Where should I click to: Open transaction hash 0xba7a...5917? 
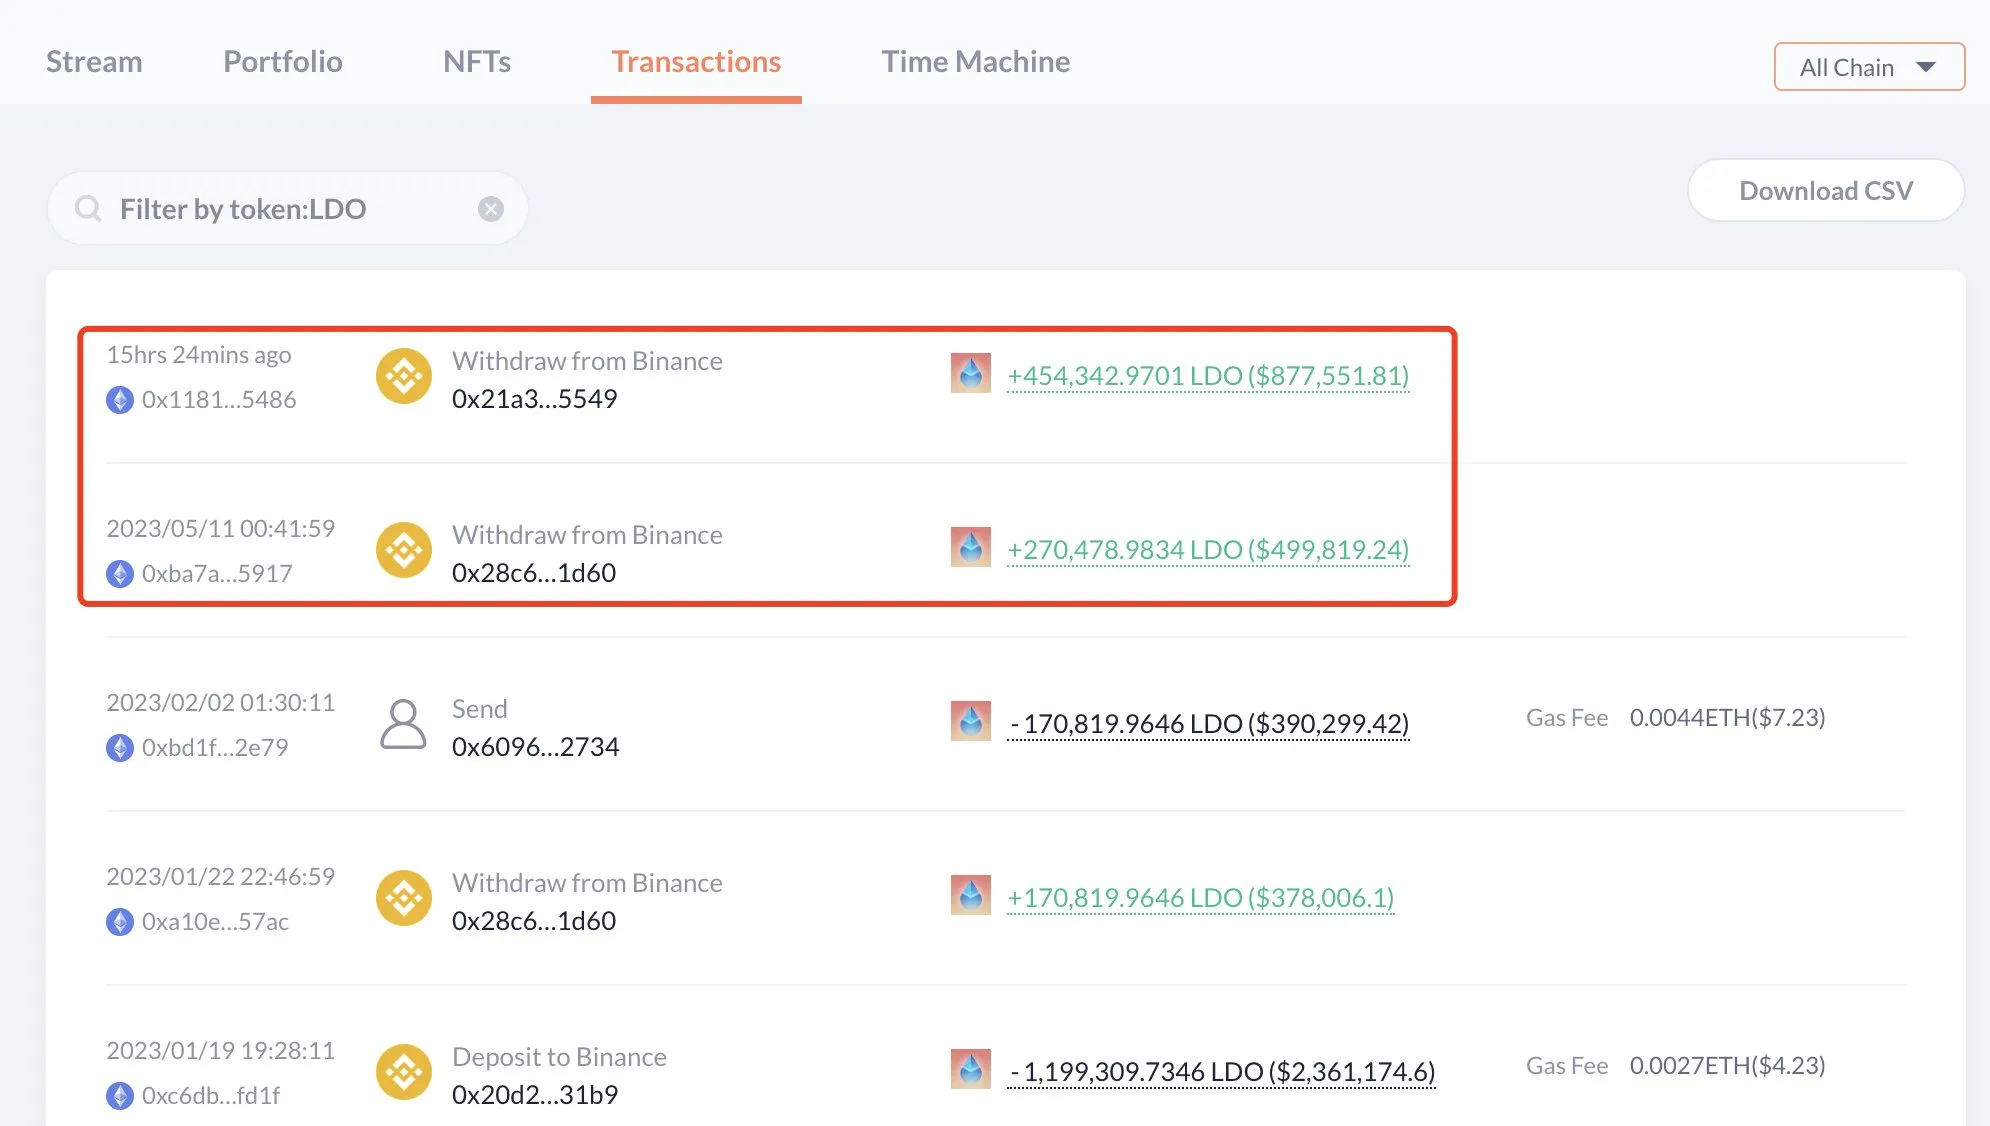pos(217,574)
